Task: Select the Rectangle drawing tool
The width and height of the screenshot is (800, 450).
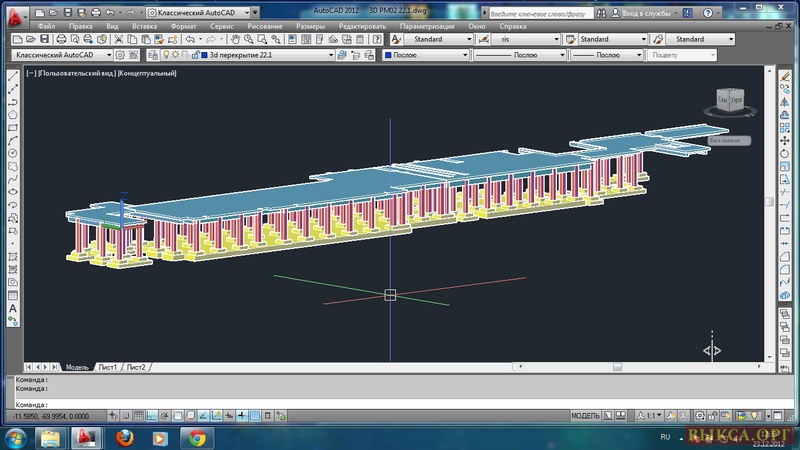Action: point(13,127)
